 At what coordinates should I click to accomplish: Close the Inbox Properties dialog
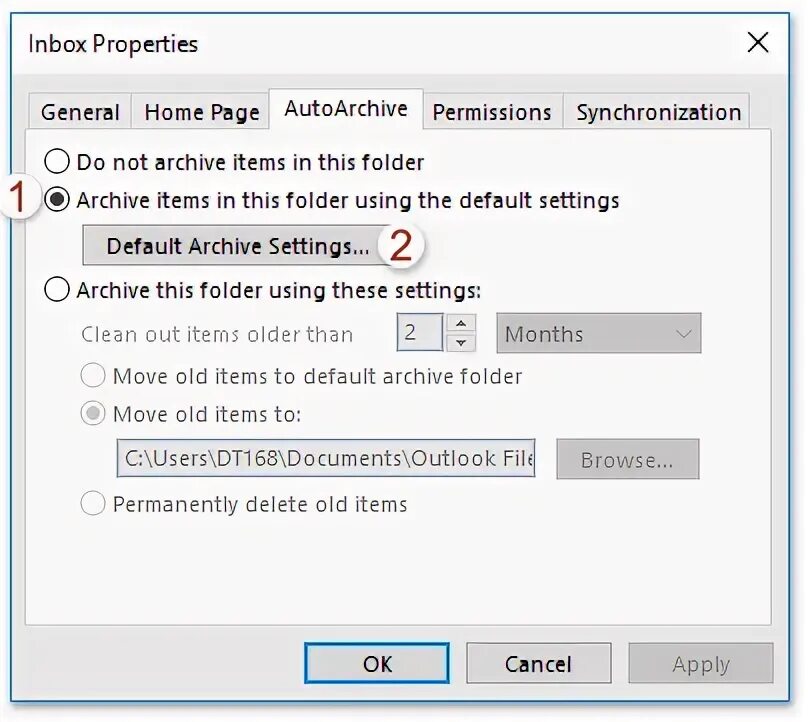click(758, 42)
